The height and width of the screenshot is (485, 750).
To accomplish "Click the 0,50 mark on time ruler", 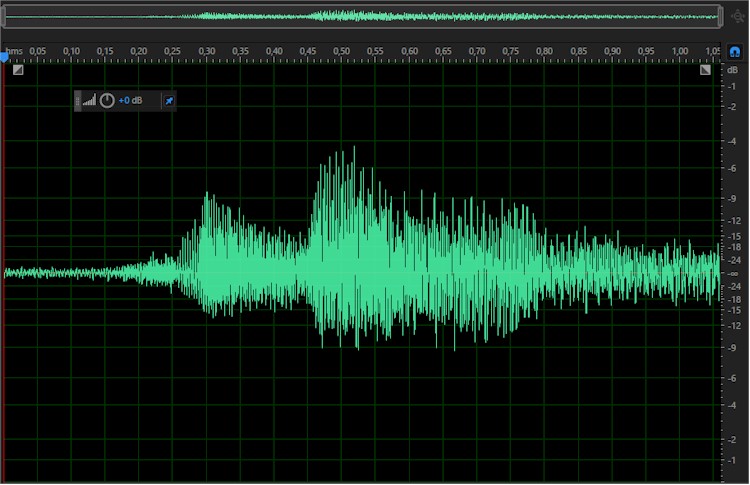I will [342, 51].
